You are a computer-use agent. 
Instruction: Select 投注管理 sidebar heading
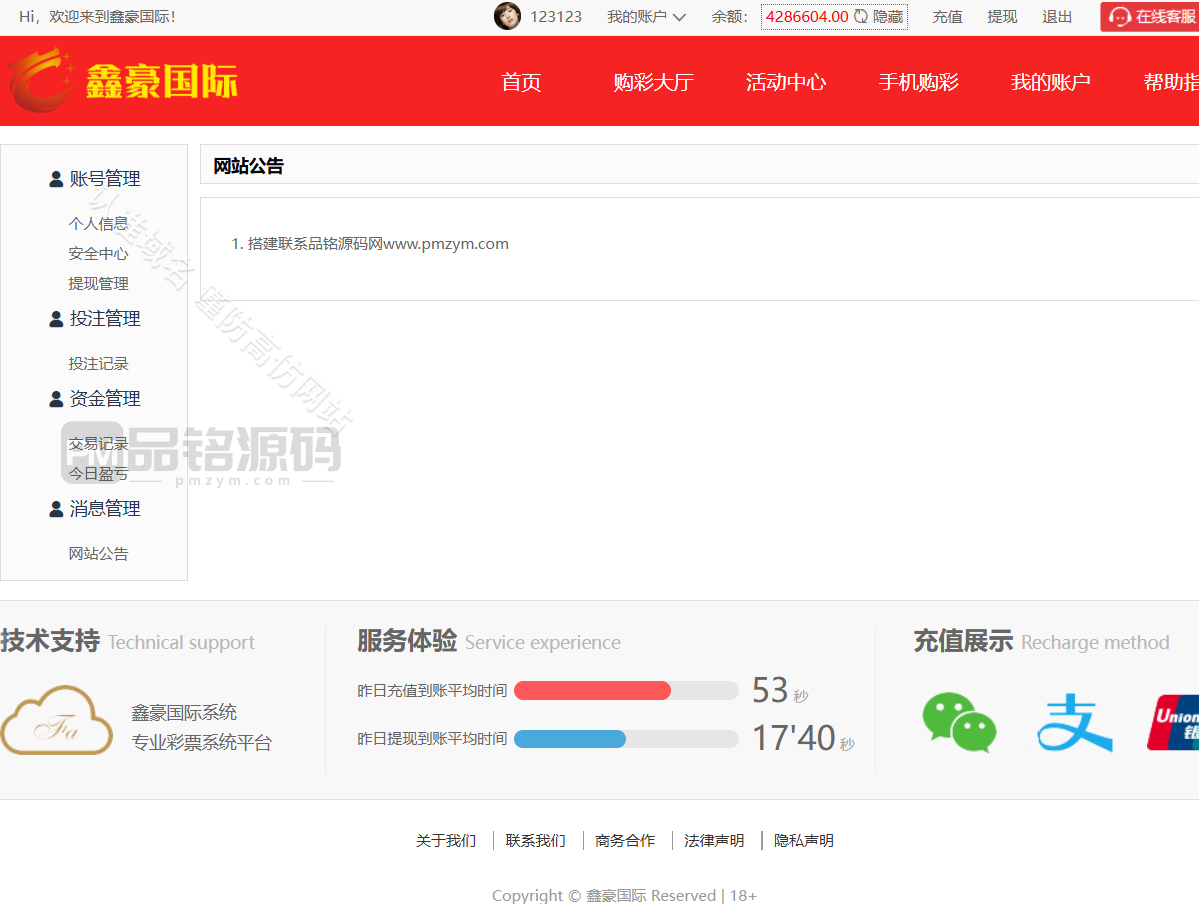pos(105,319)
